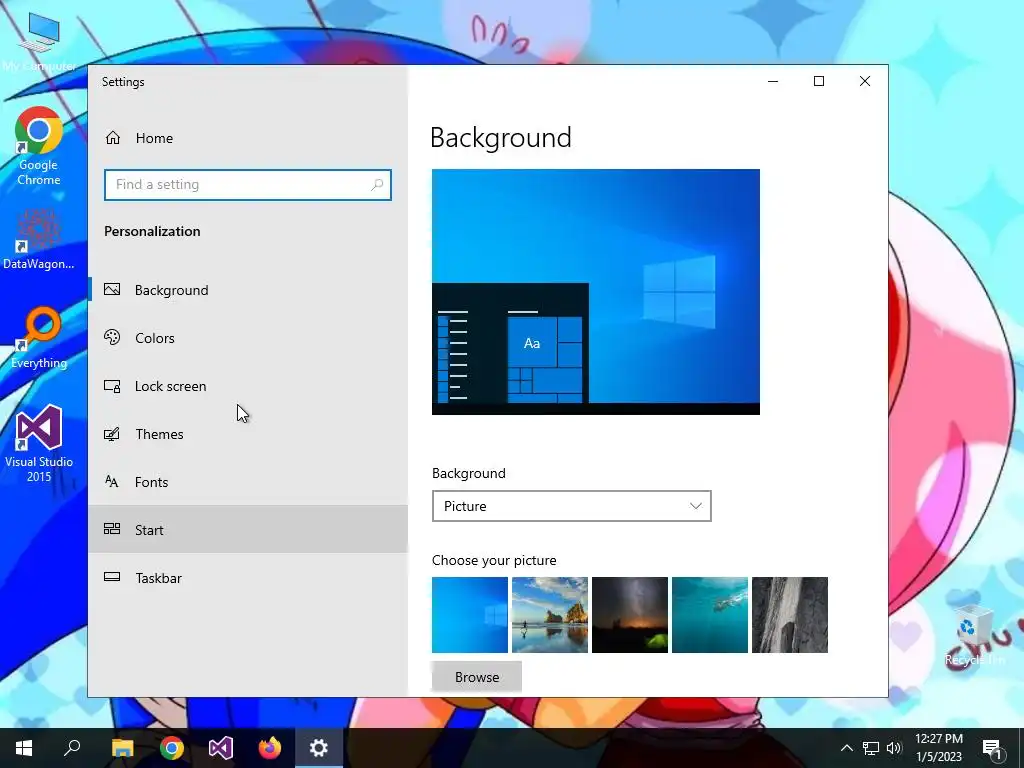Open Themes personalization page
This screenshot has height=768, width=1024.
click(248, 434)
